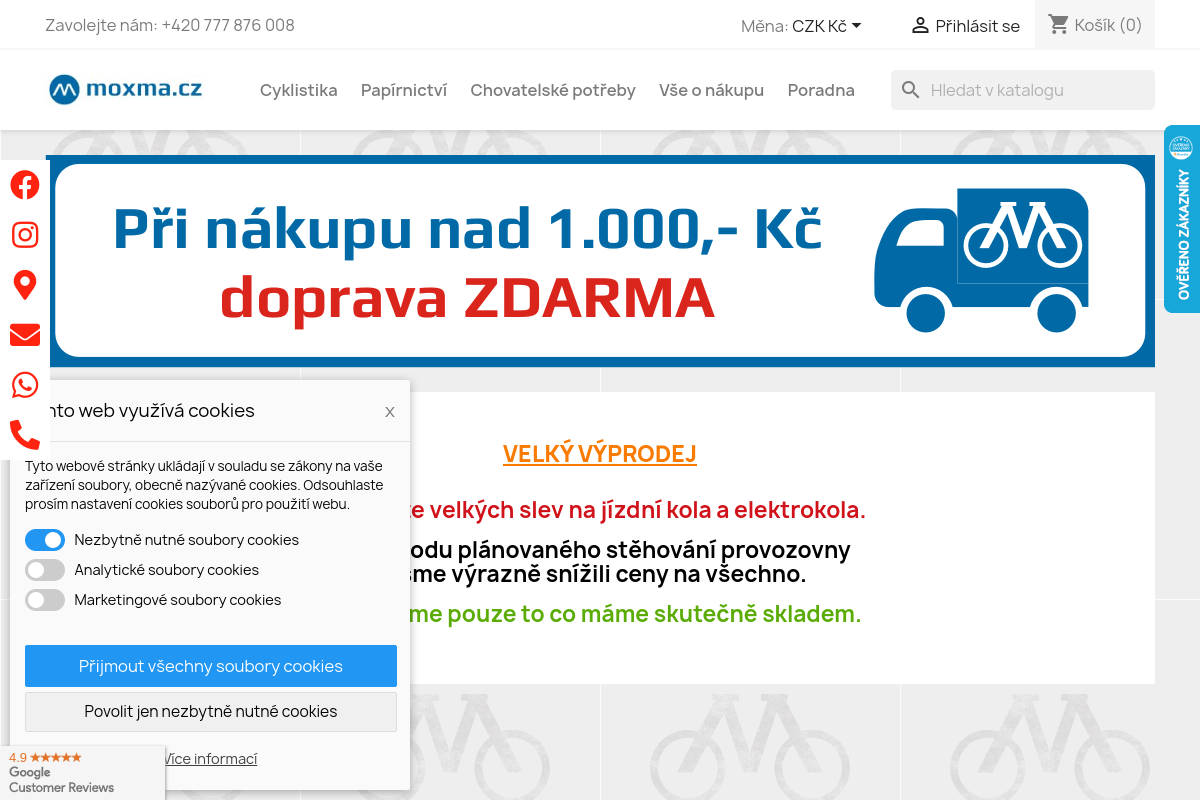Click the WhatsApp icon

(25, 384)
